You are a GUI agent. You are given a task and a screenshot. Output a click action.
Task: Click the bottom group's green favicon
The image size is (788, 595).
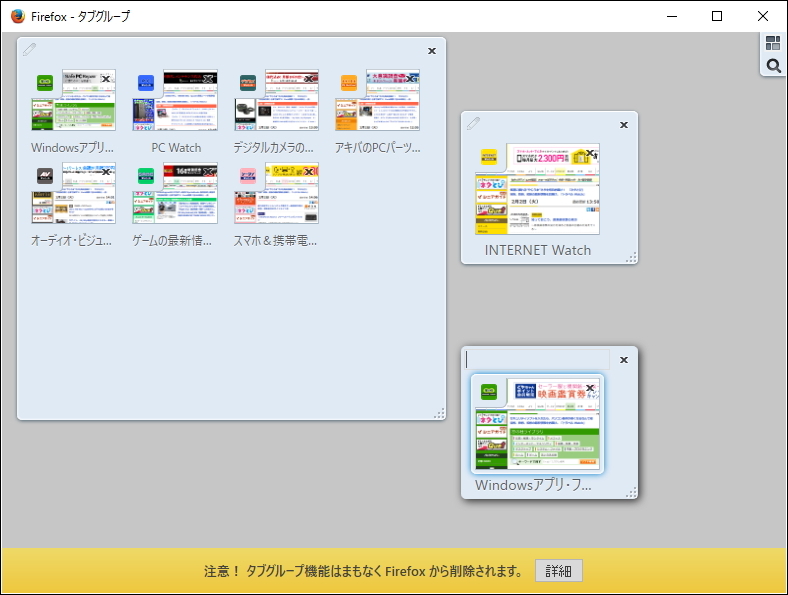click(489, 391)
